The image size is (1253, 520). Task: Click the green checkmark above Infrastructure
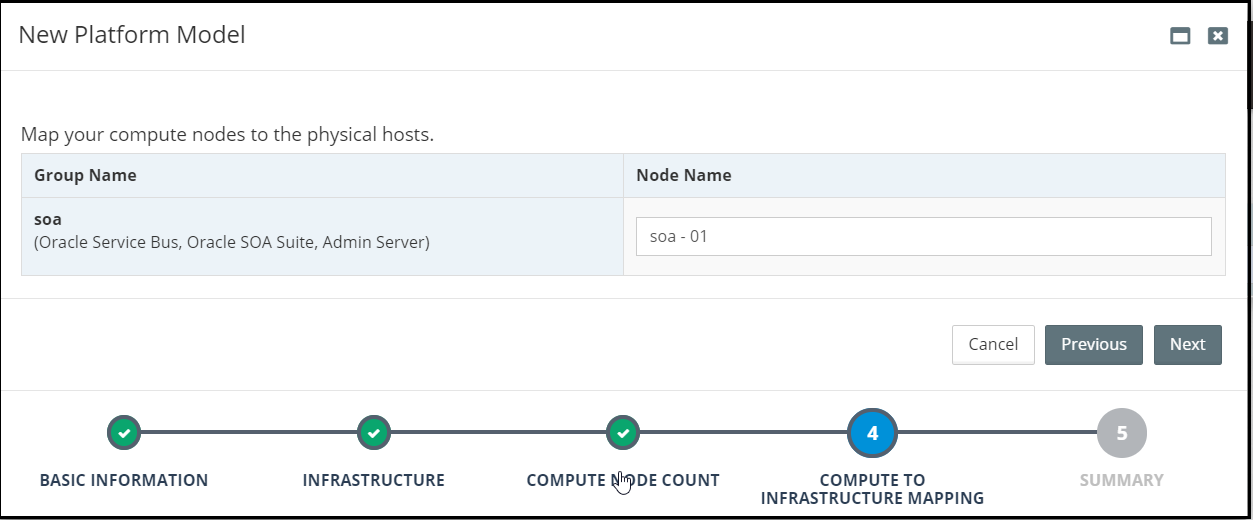[373, 433]
